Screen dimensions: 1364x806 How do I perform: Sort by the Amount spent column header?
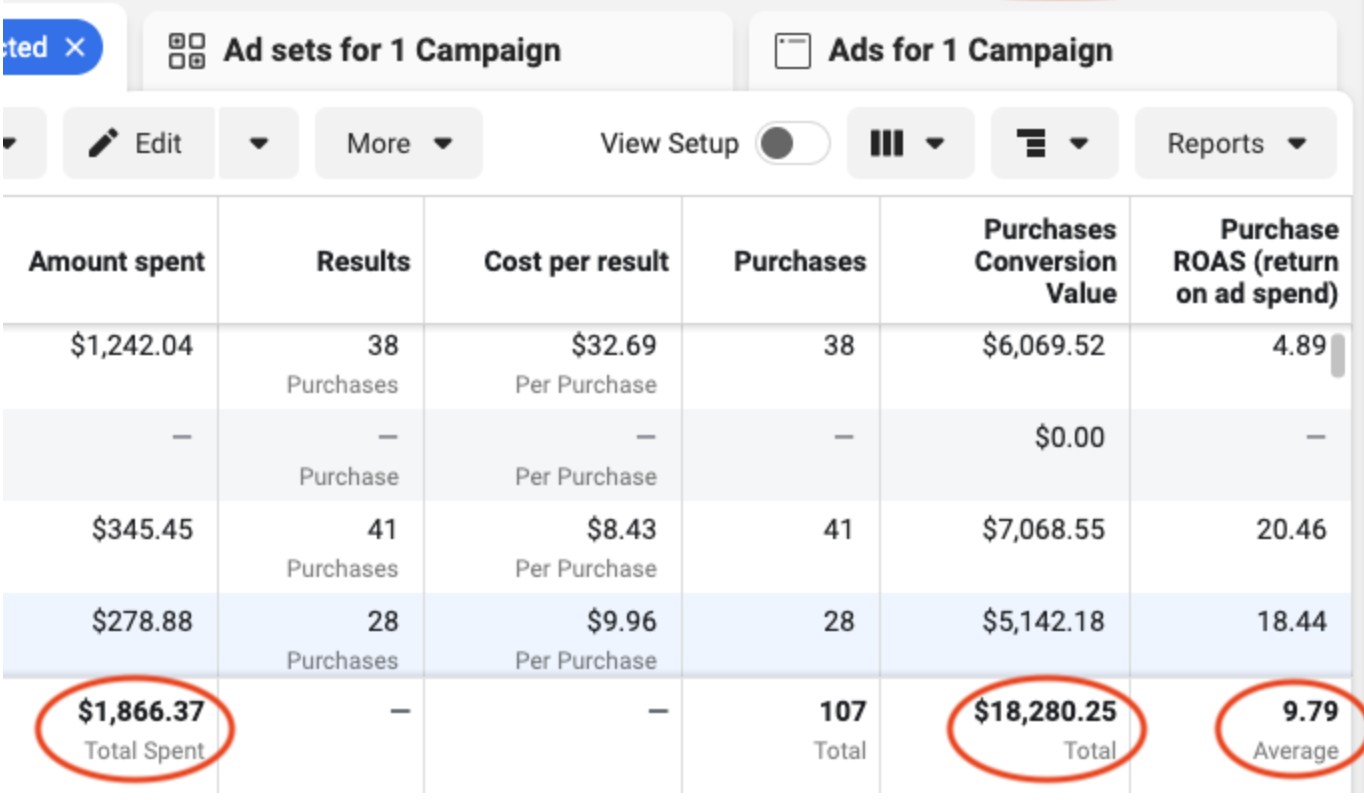click(116, 262)
